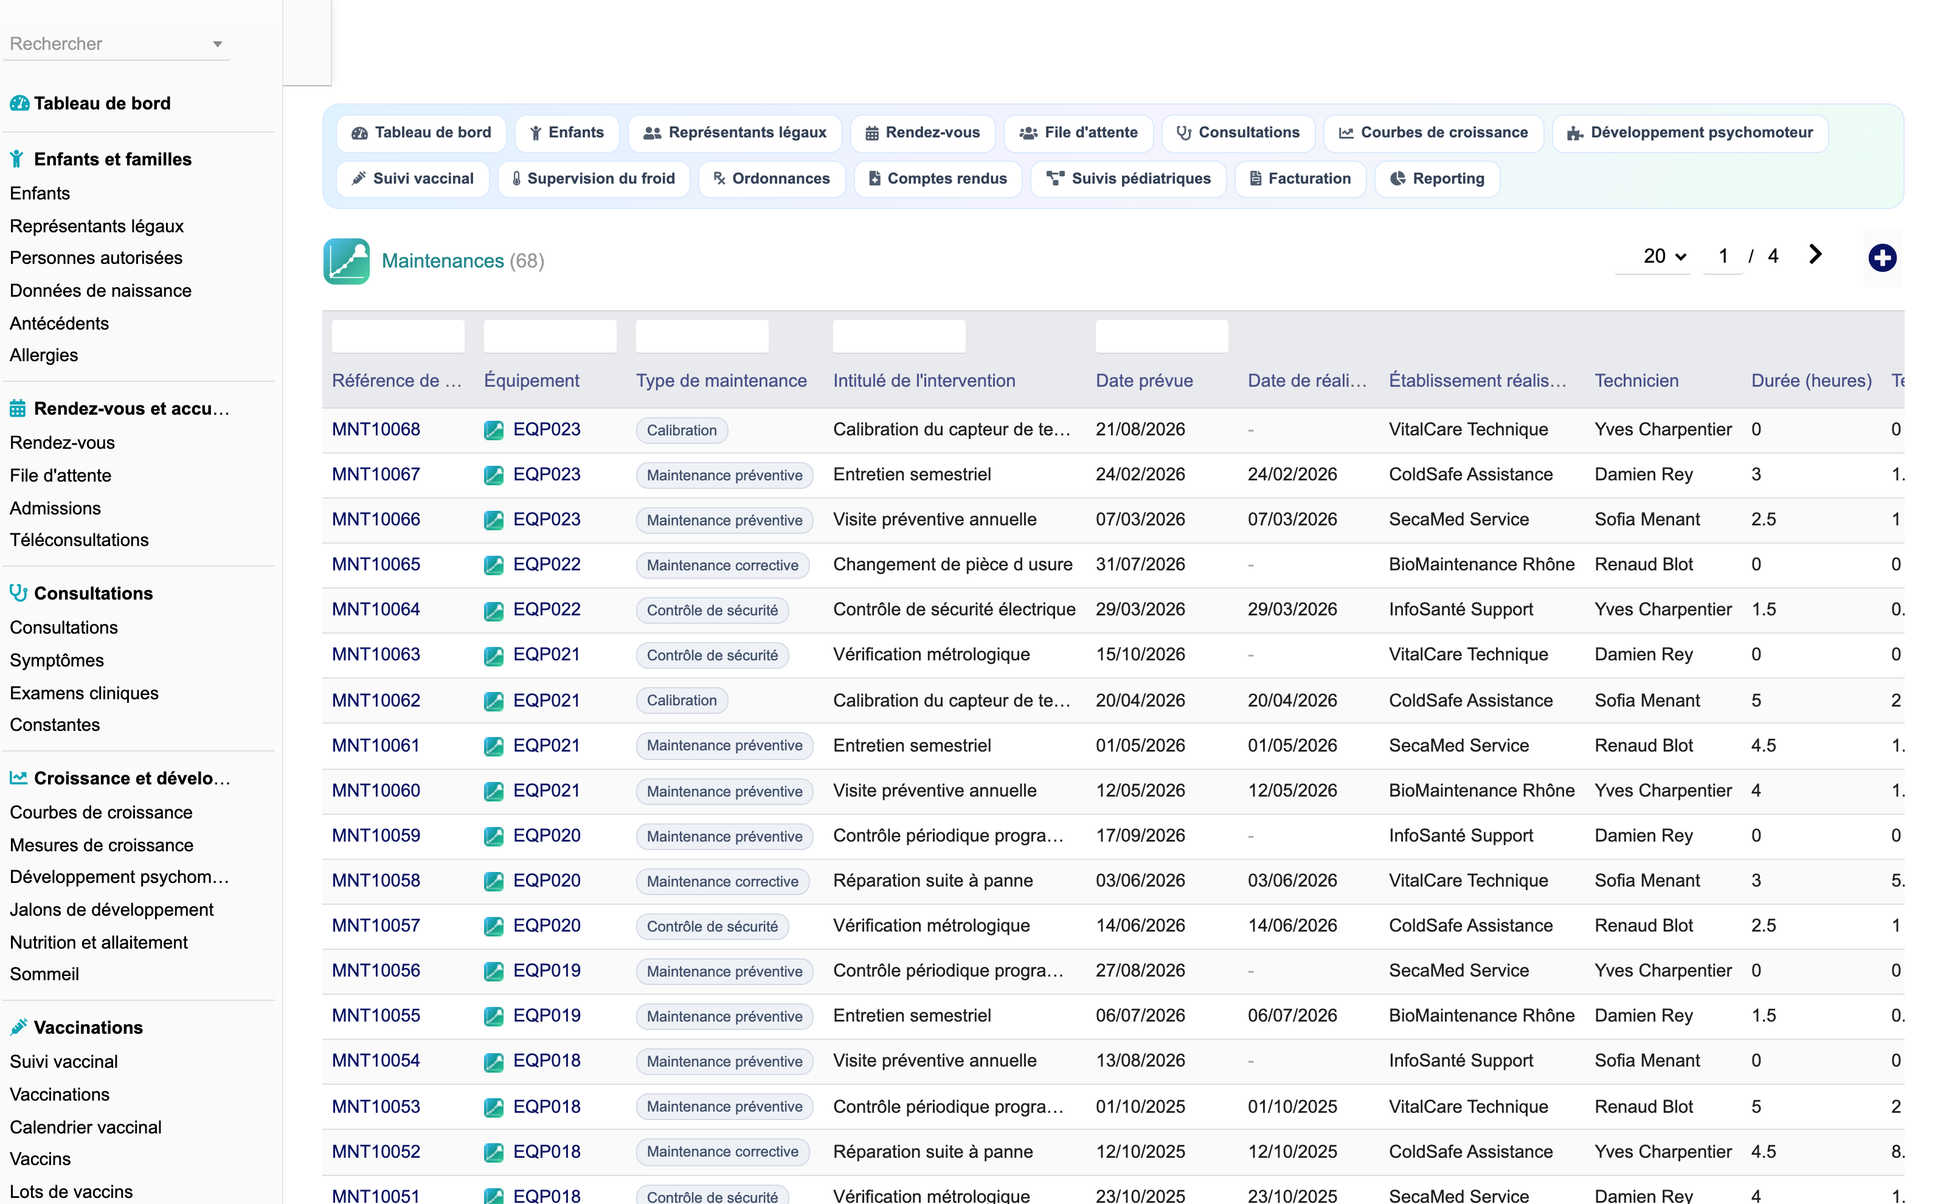Open Développement psychomoteur top tab
Screen dimensions: 1946x1204
point(1689,133)
